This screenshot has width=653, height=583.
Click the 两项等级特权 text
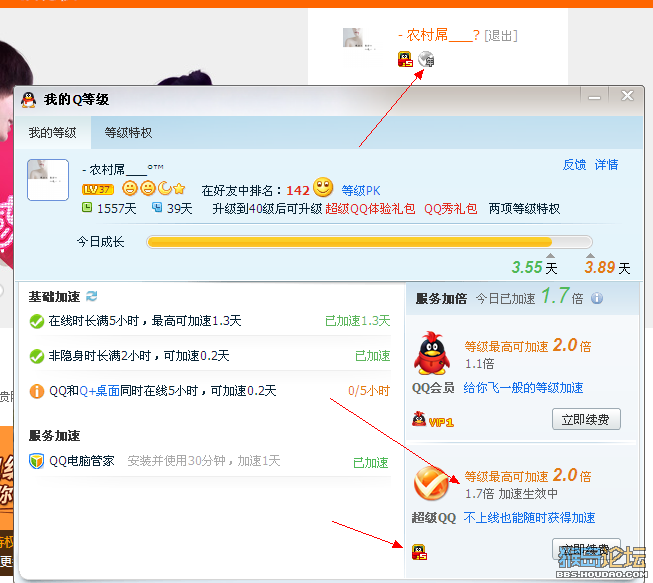524,209
